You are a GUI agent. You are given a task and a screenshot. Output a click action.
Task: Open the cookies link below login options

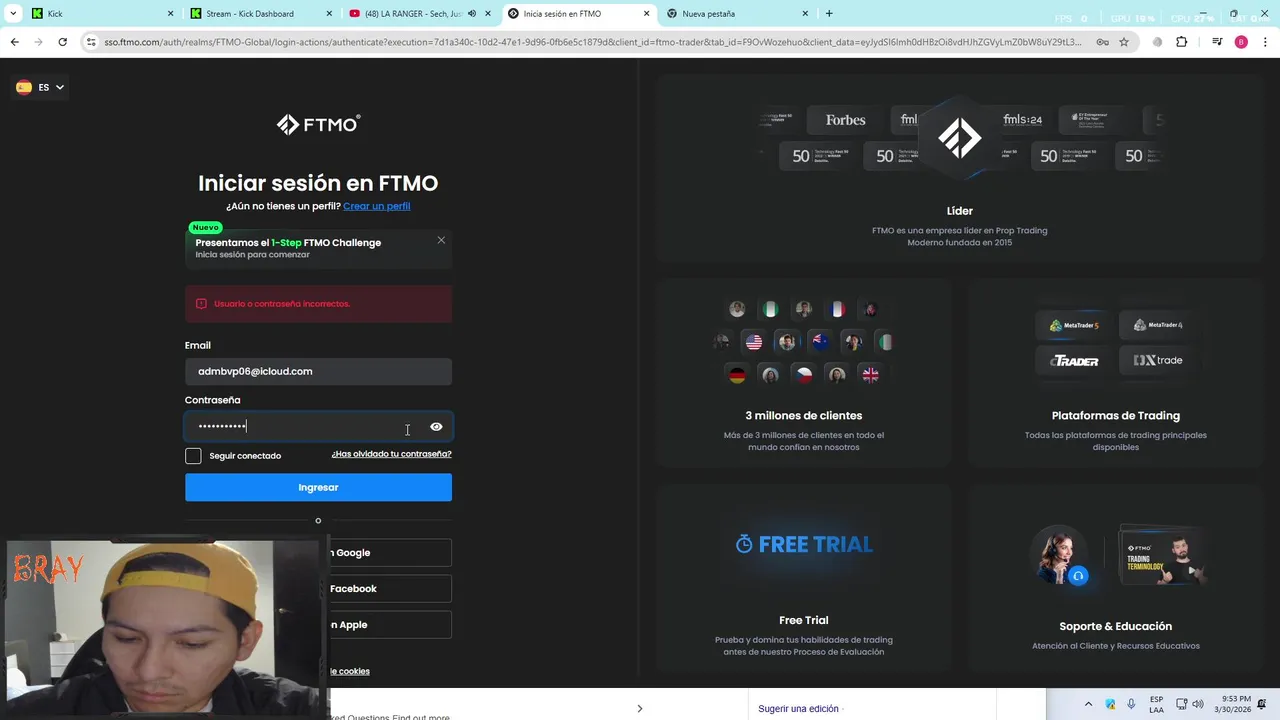click(349, 671)
